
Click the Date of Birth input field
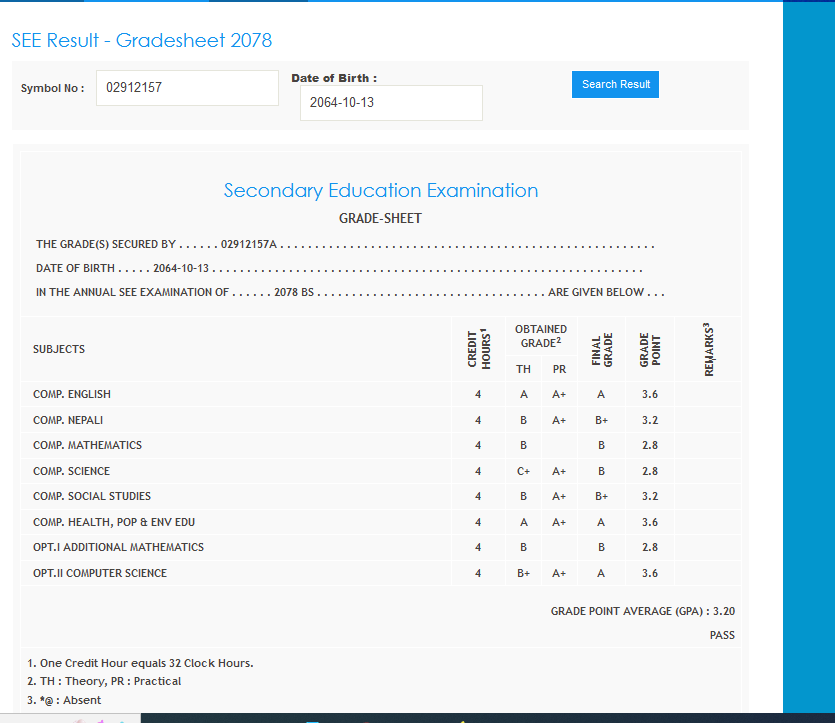pyautogui.click(x=391, y=103)
